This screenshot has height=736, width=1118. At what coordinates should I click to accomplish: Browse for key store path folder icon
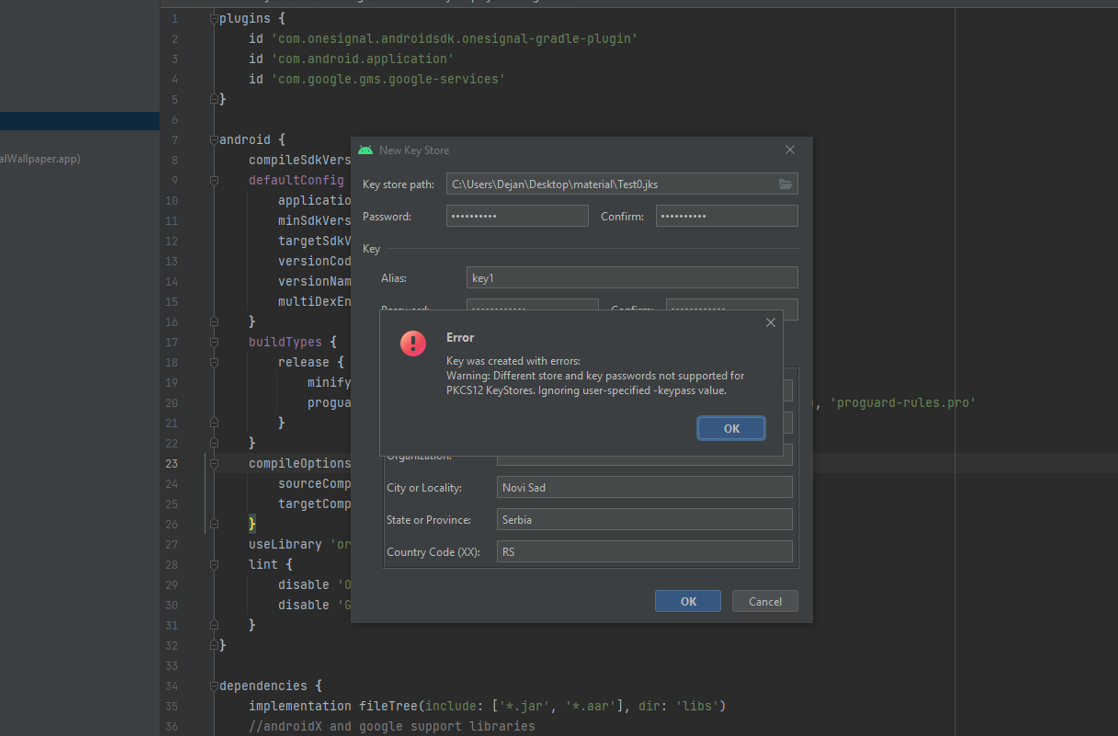tap(785, 184)
